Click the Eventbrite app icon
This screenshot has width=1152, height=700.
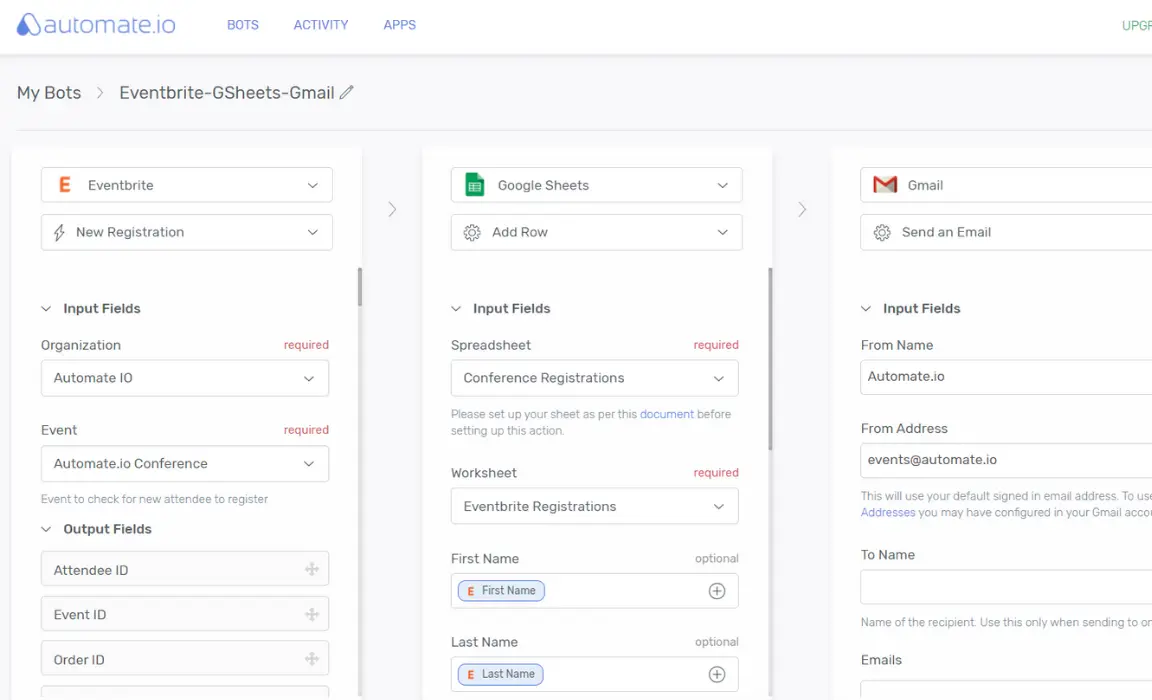click(65, 185)
